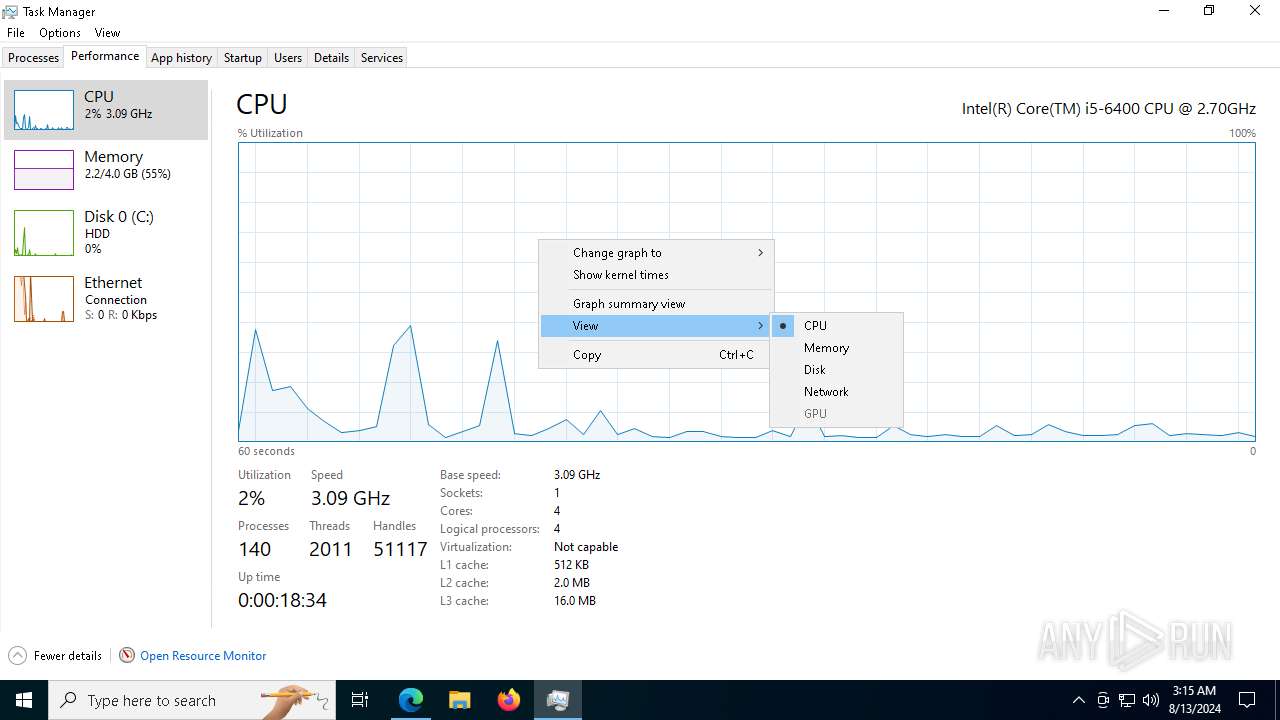Choose Graph summary view
Screen dimensions: 1280x720
[656, 304]
